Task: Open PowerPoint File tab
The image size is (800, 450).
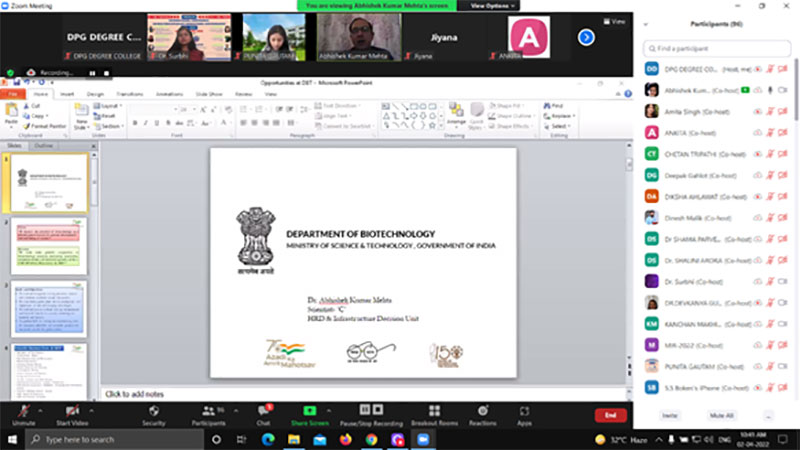Action: pyautogui.click(x=13, y=94)
